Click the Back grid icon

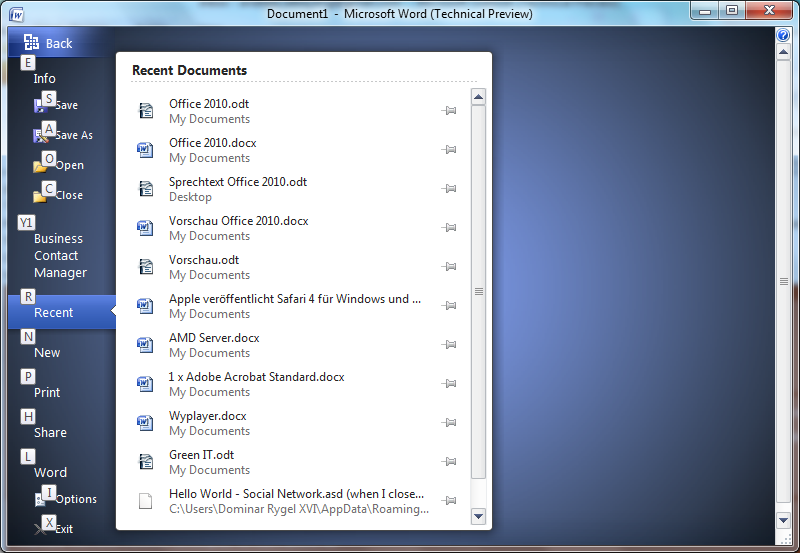[x=31, y=42]
